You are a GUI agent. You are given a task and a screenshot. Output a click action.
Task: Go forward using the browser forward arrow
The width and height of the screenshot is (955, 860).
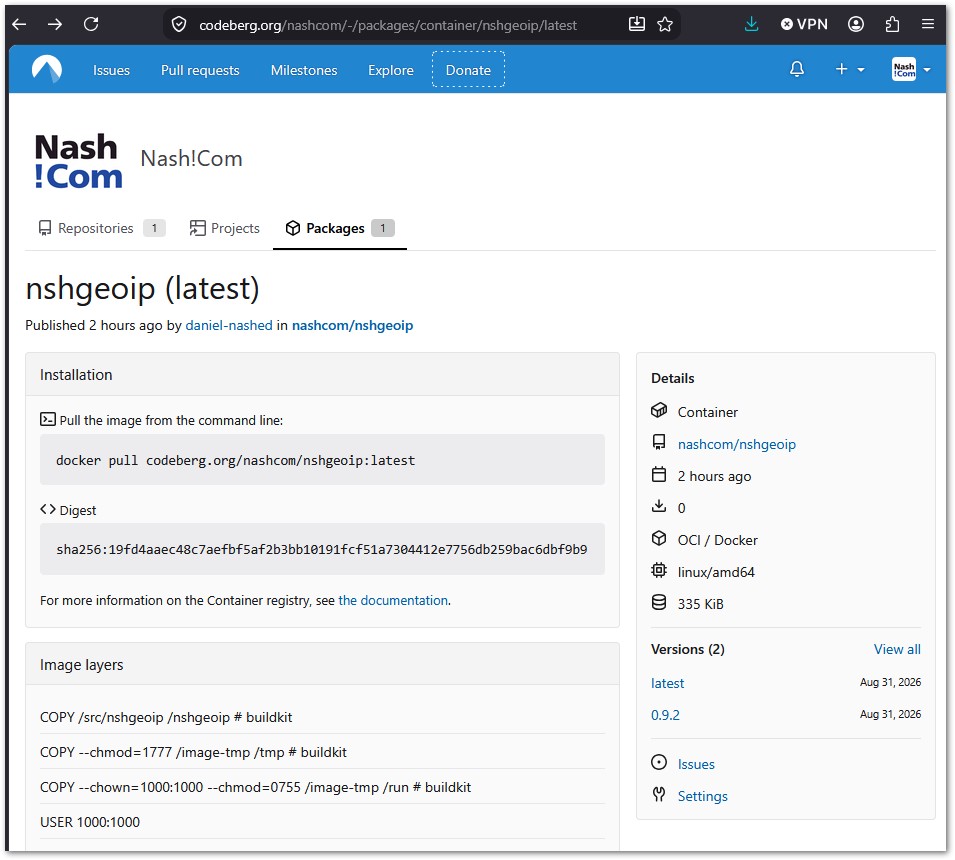[x=55, y=24]
